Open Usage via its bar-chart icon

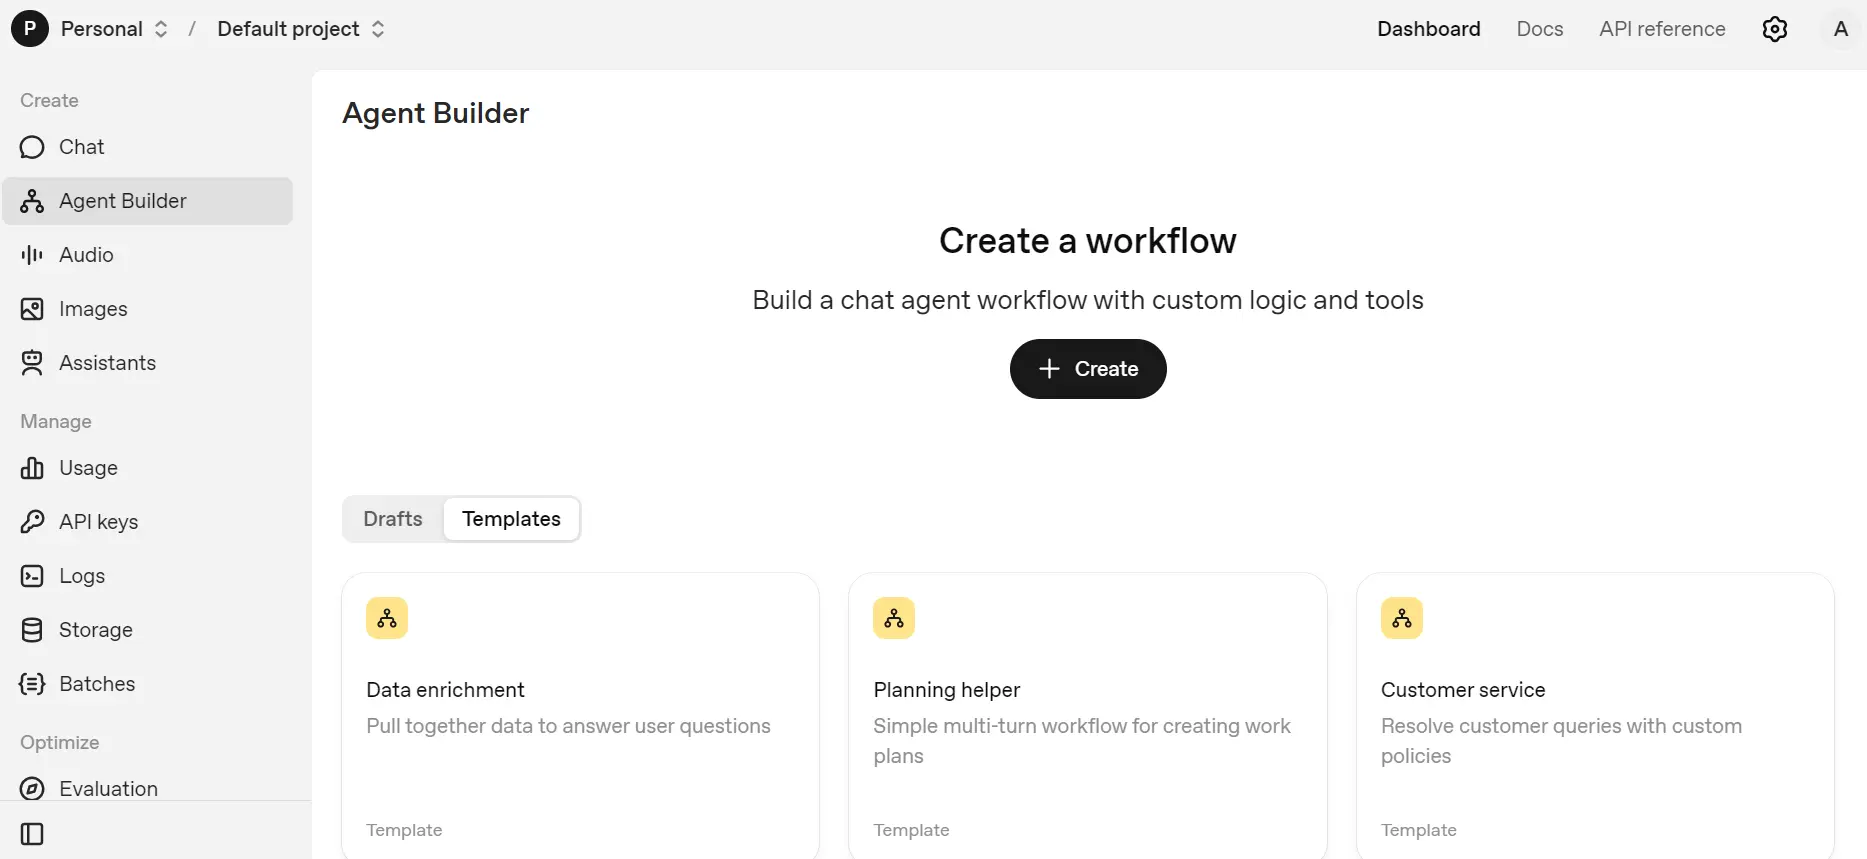point(31,468)
